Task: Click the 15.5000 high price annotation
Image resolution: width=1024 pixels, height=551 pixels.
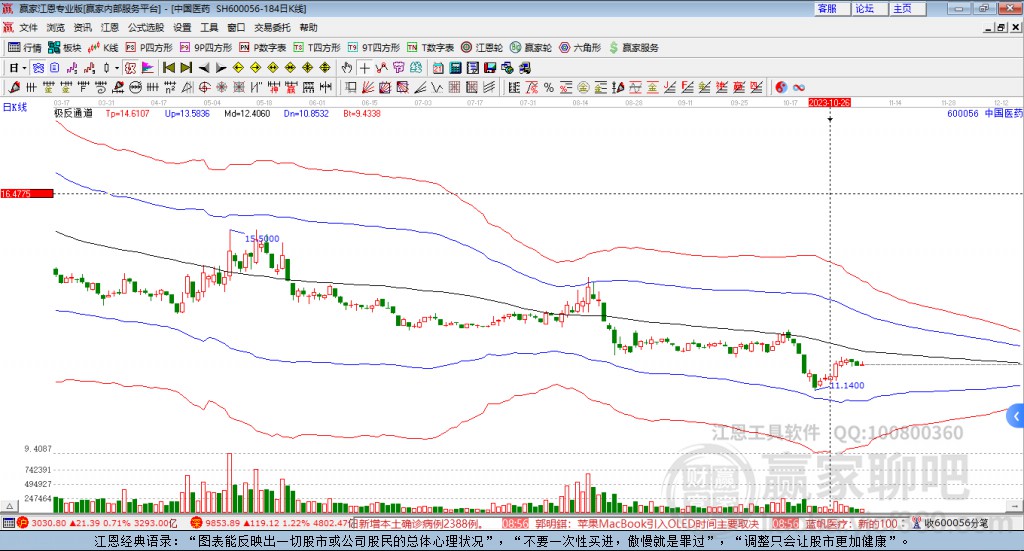Action: [x=262, y=238]
